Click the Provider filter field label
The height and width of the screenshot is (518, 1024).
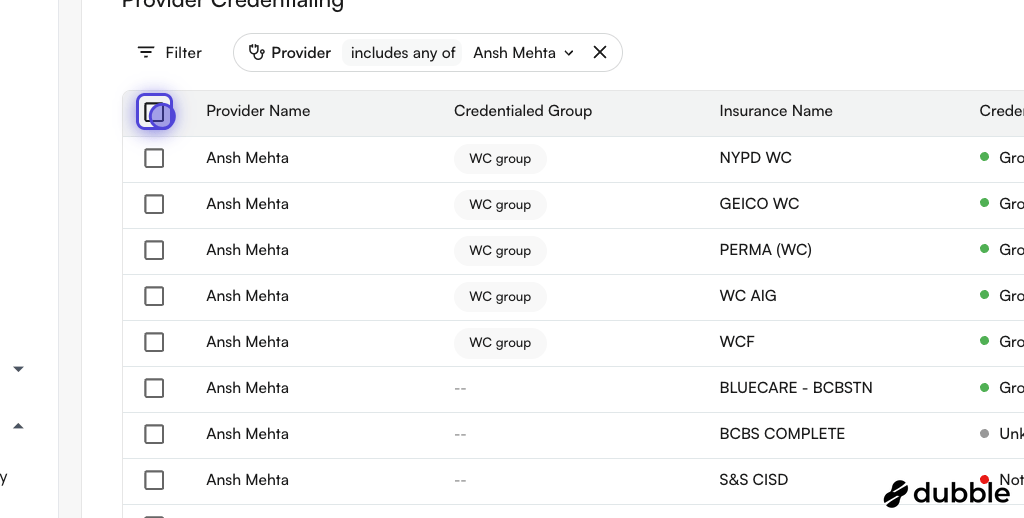pos(301,53)
